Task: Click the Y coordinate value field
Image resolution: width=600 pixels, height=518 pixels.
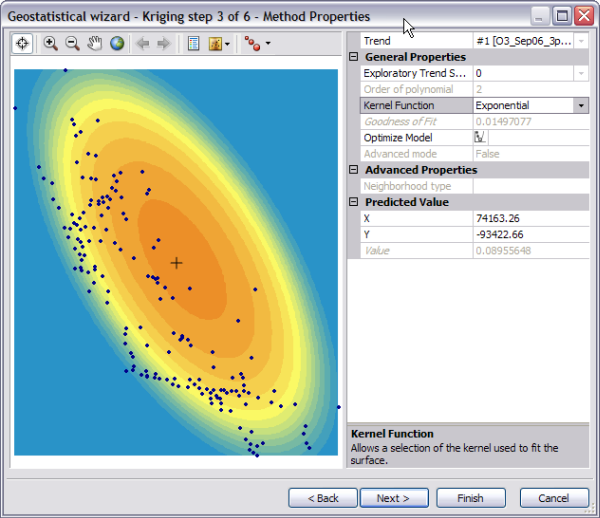Action: point(531,235)
